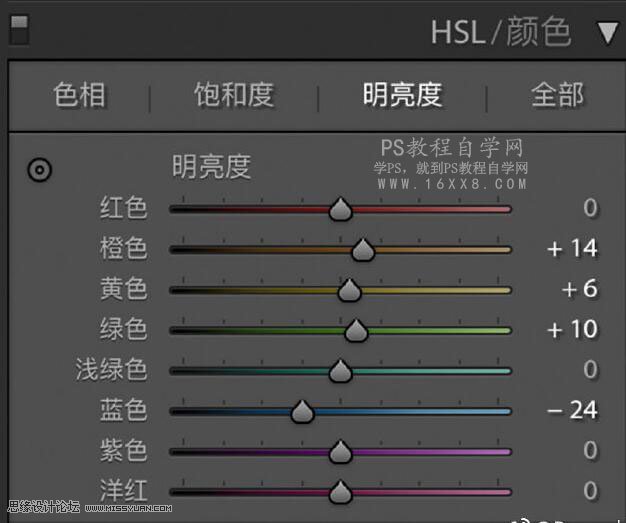
Task: Click the 绿色 luminance slider handle
Action: tap(356, 331)
